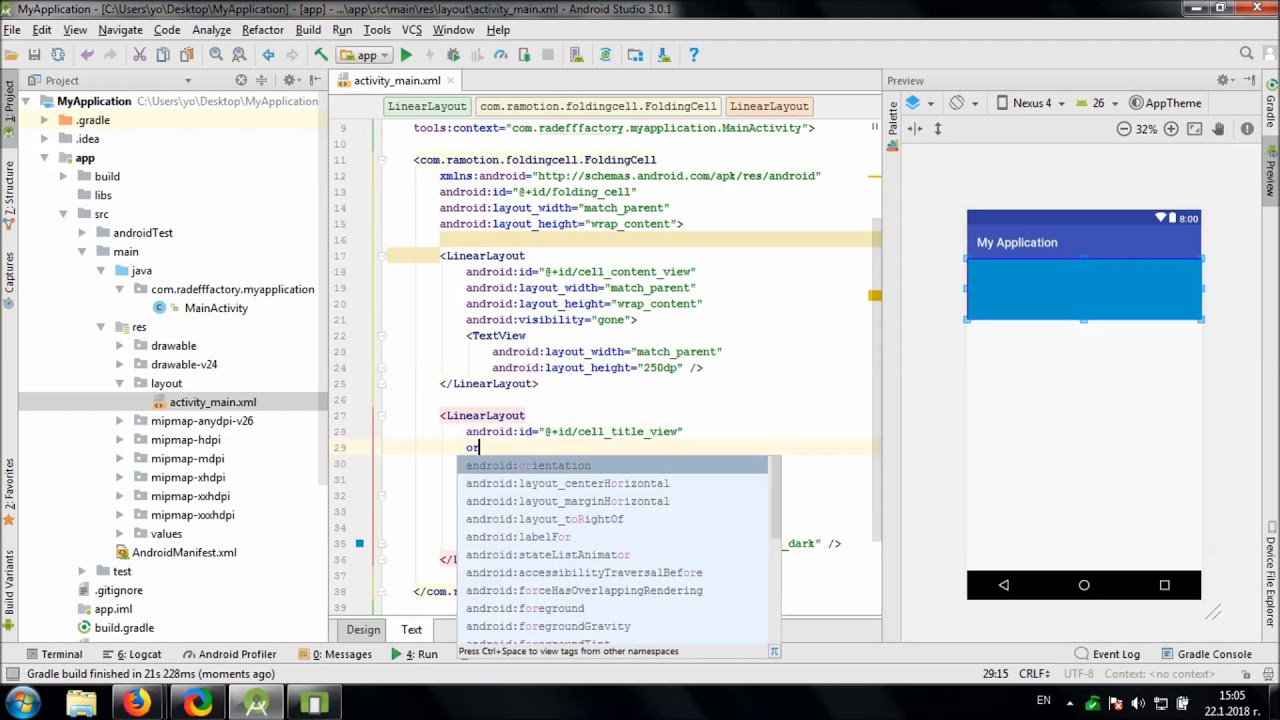
Task: Open the design surface layers dropdown
Action: [919, 103]
